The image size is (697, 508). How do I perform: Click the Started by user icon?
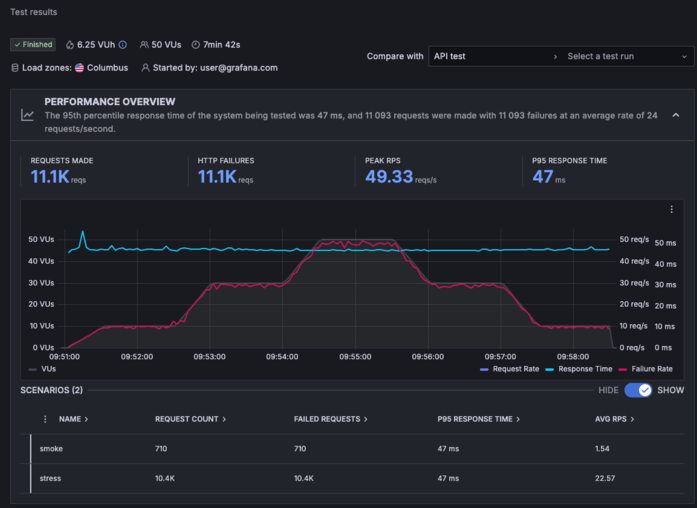[x=145, y=68]
